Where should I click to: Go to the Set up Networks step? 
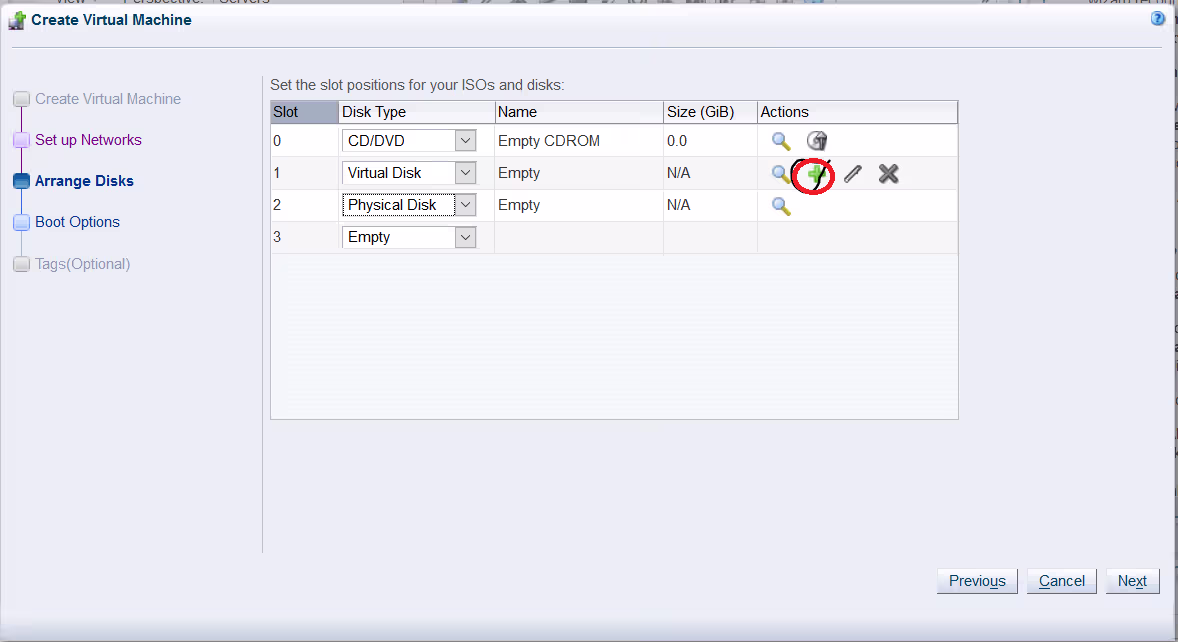pos(88,140)
